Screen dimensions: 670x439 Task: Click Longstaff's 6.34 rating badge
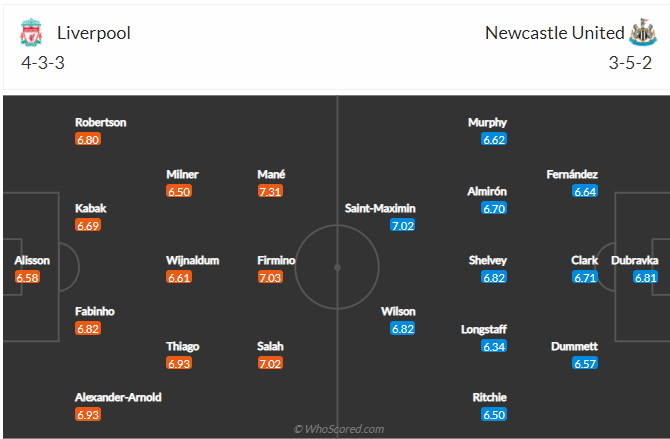494,346
